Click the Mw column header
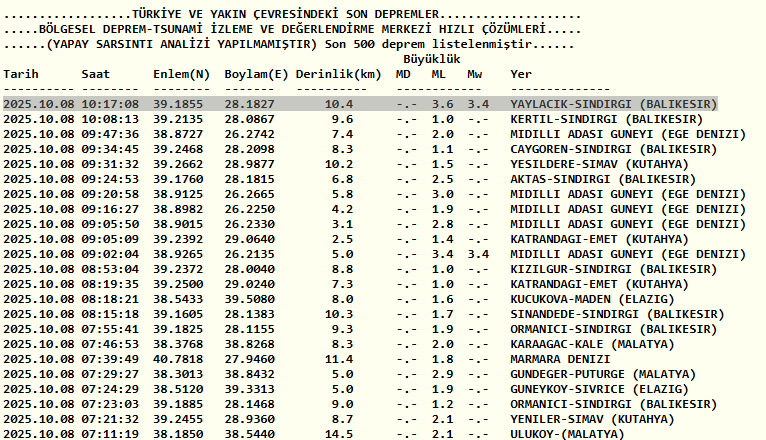This screenshot has height=440, width=766. point(474,74)
